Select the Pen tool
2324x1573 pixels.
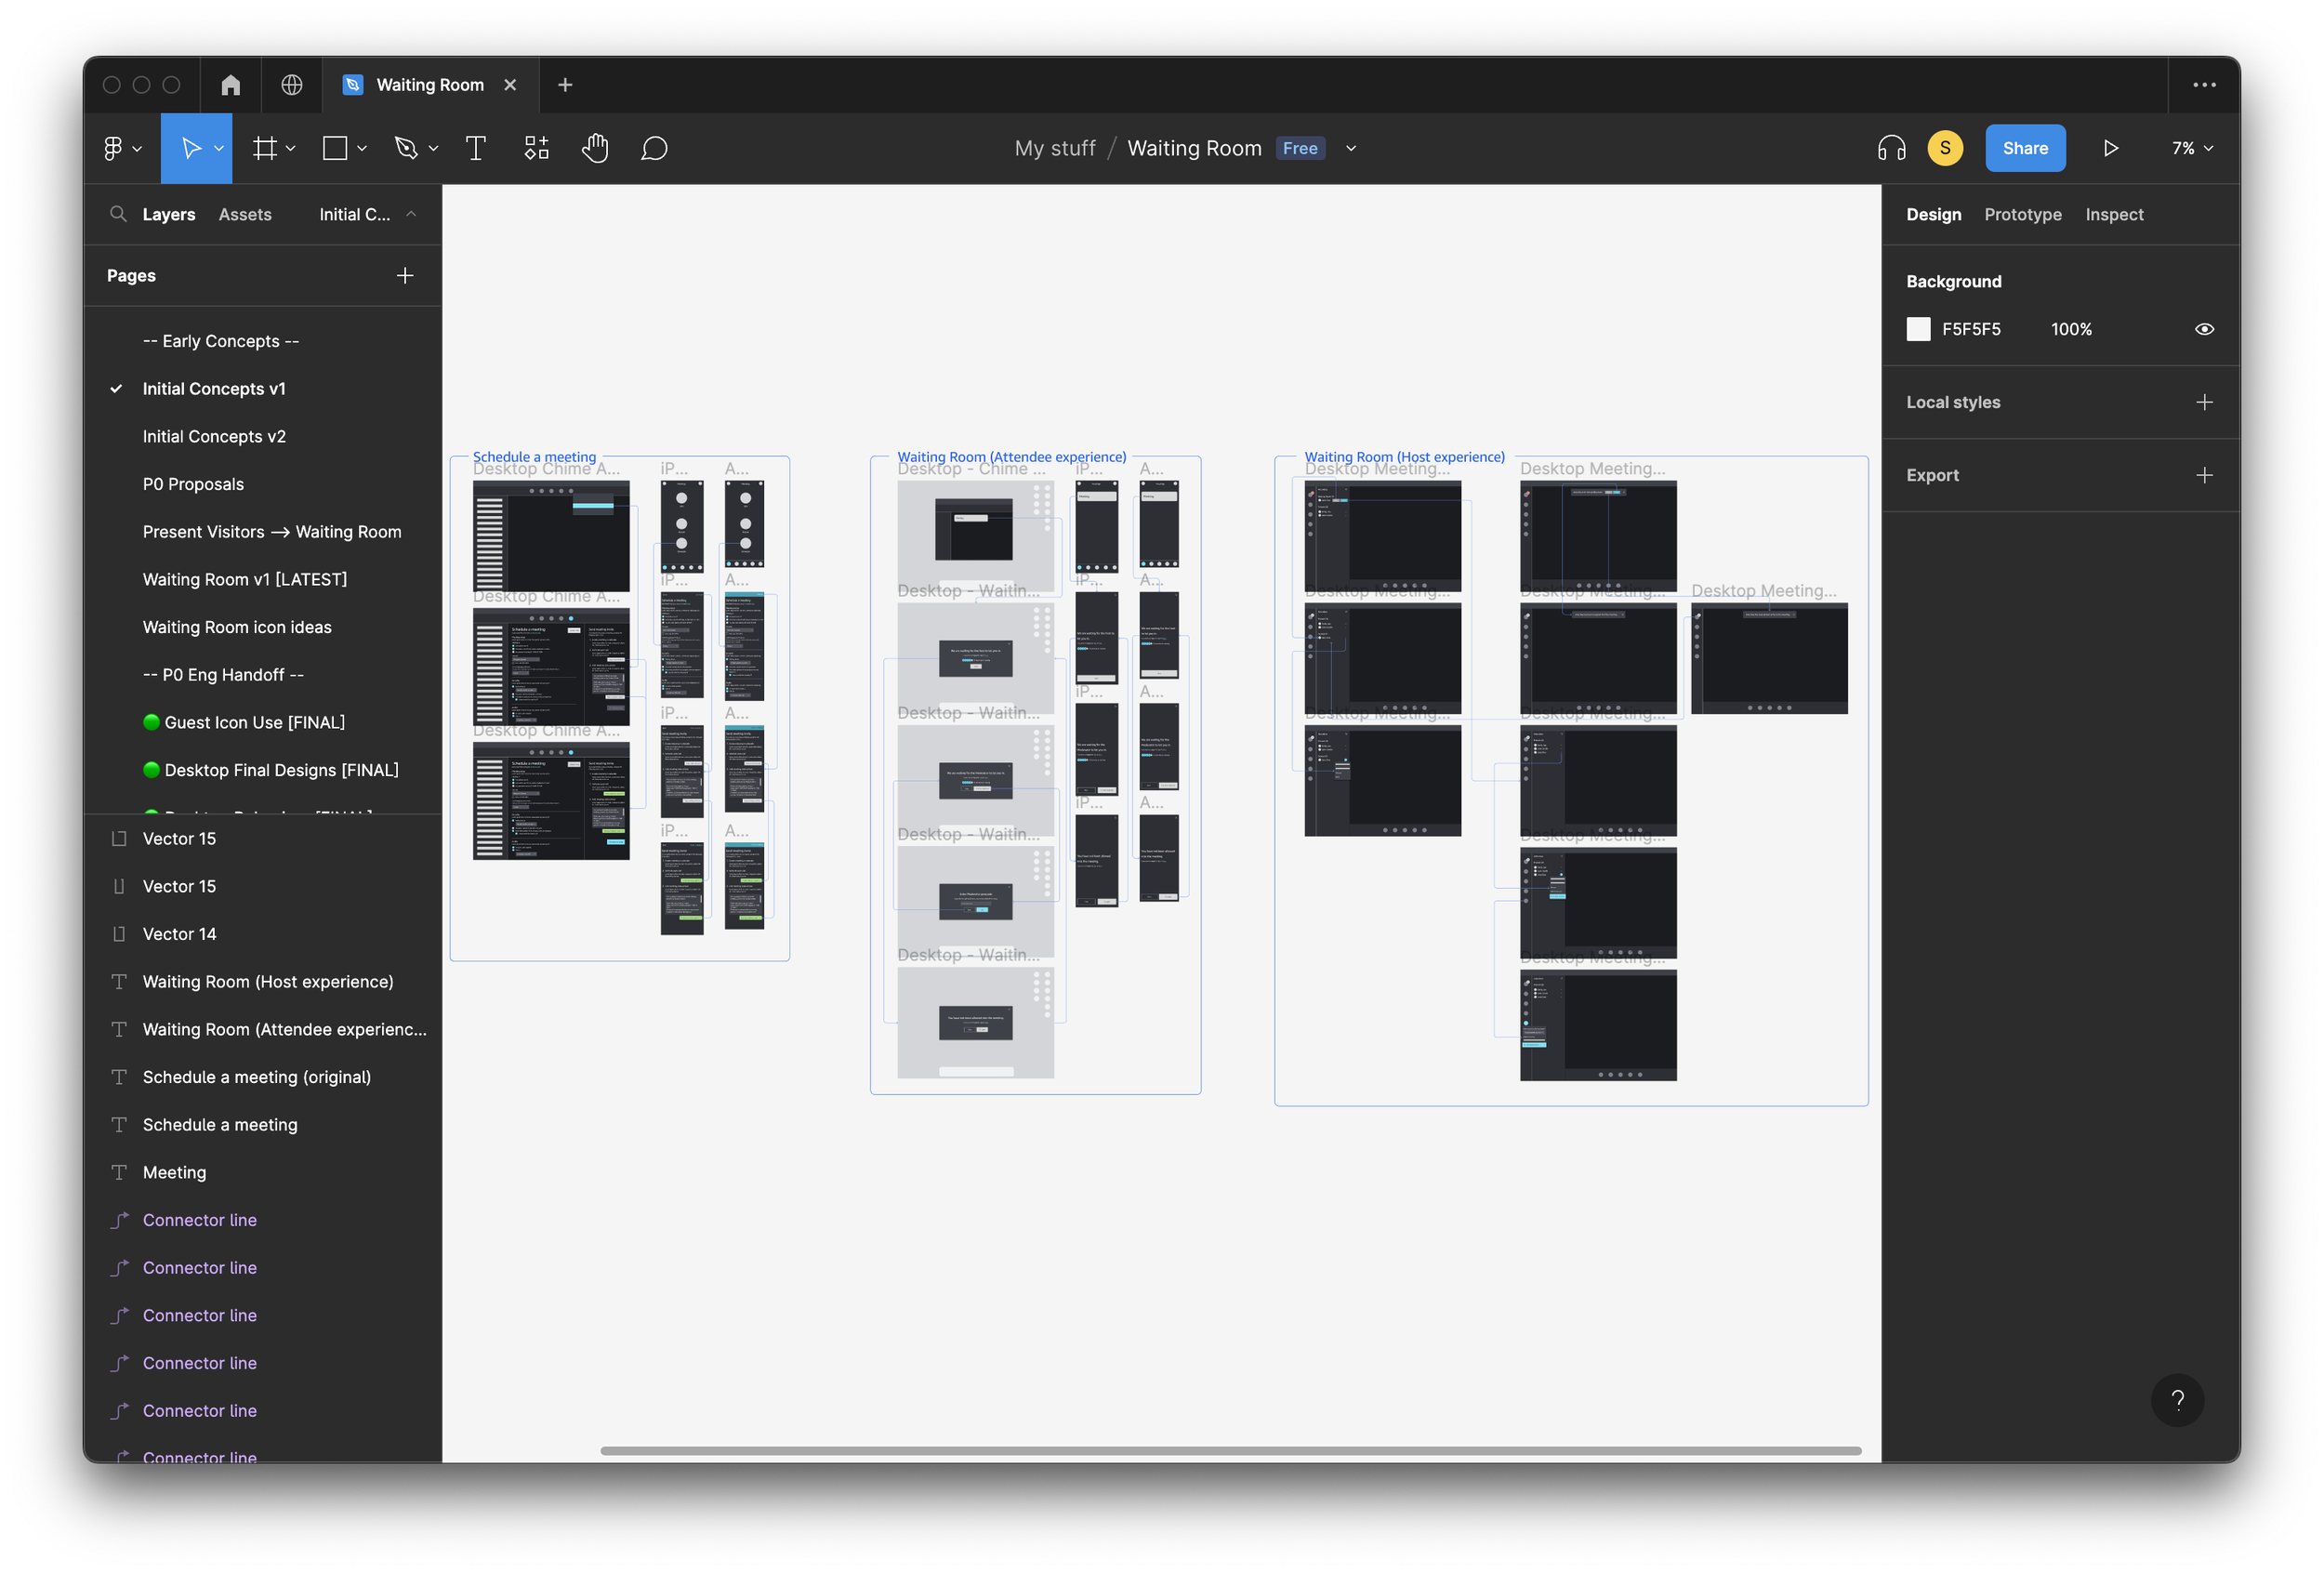[x=406, y=148]
